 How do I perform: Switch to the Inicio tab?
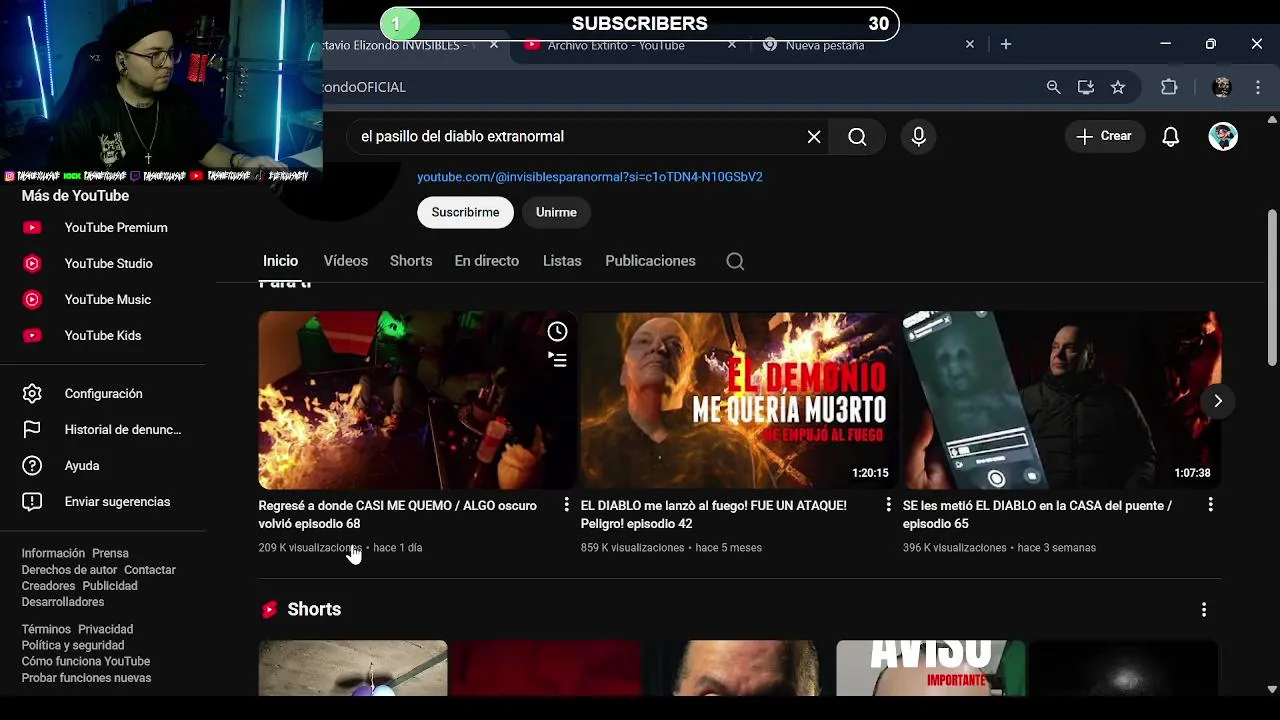click(280, 261)
